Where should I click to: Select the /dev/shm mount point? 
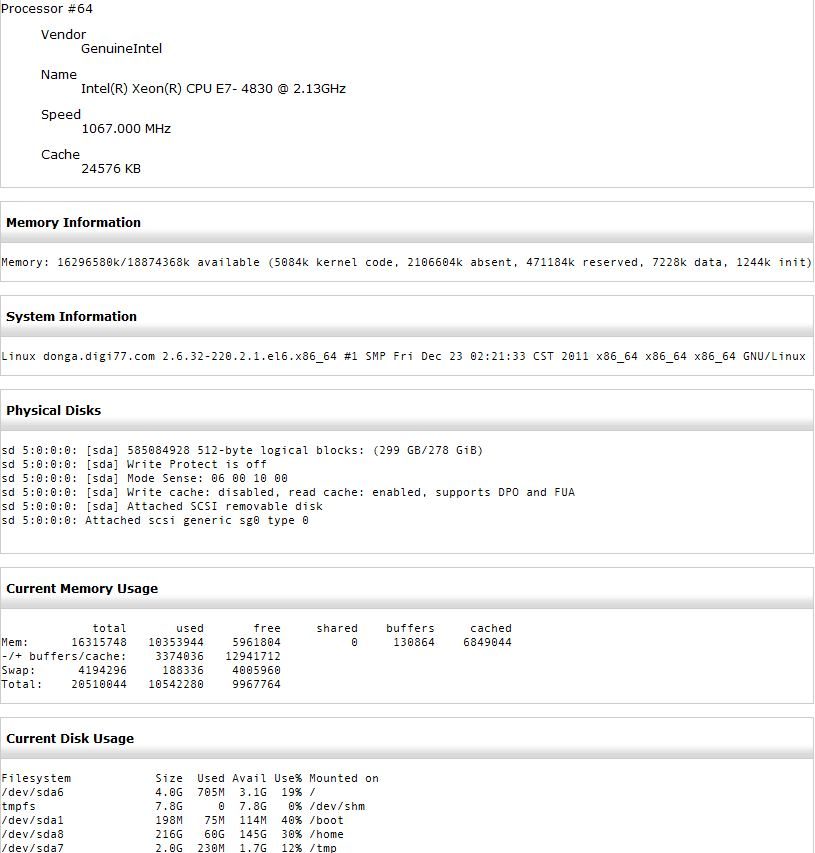point(337,807)
